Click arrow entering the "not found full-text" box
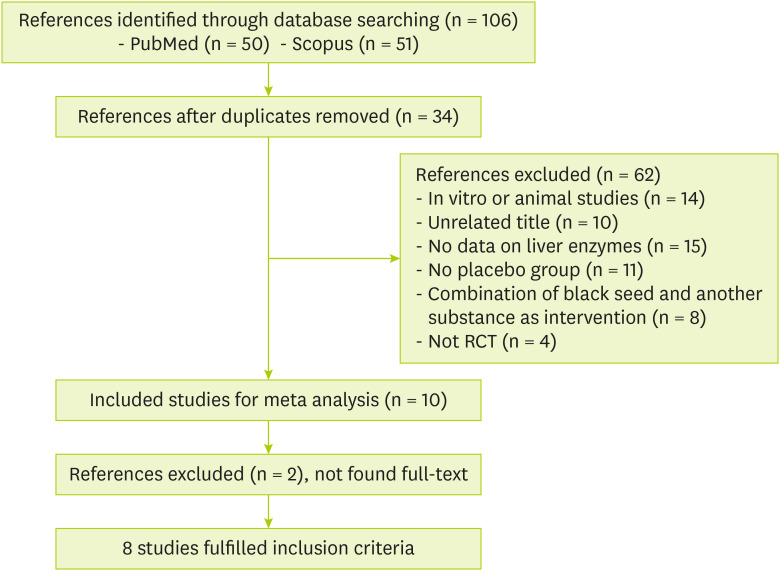 pos(269,448)
